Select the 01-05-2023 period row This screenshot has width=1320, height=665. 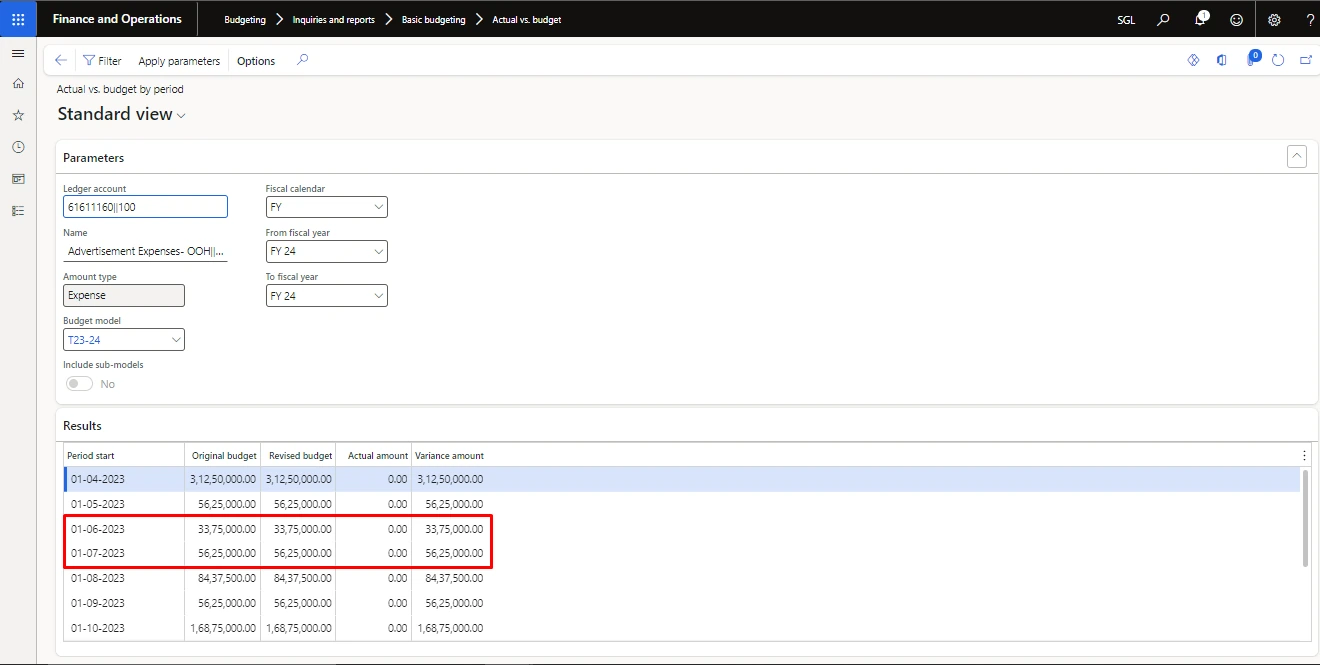point(682,504)
